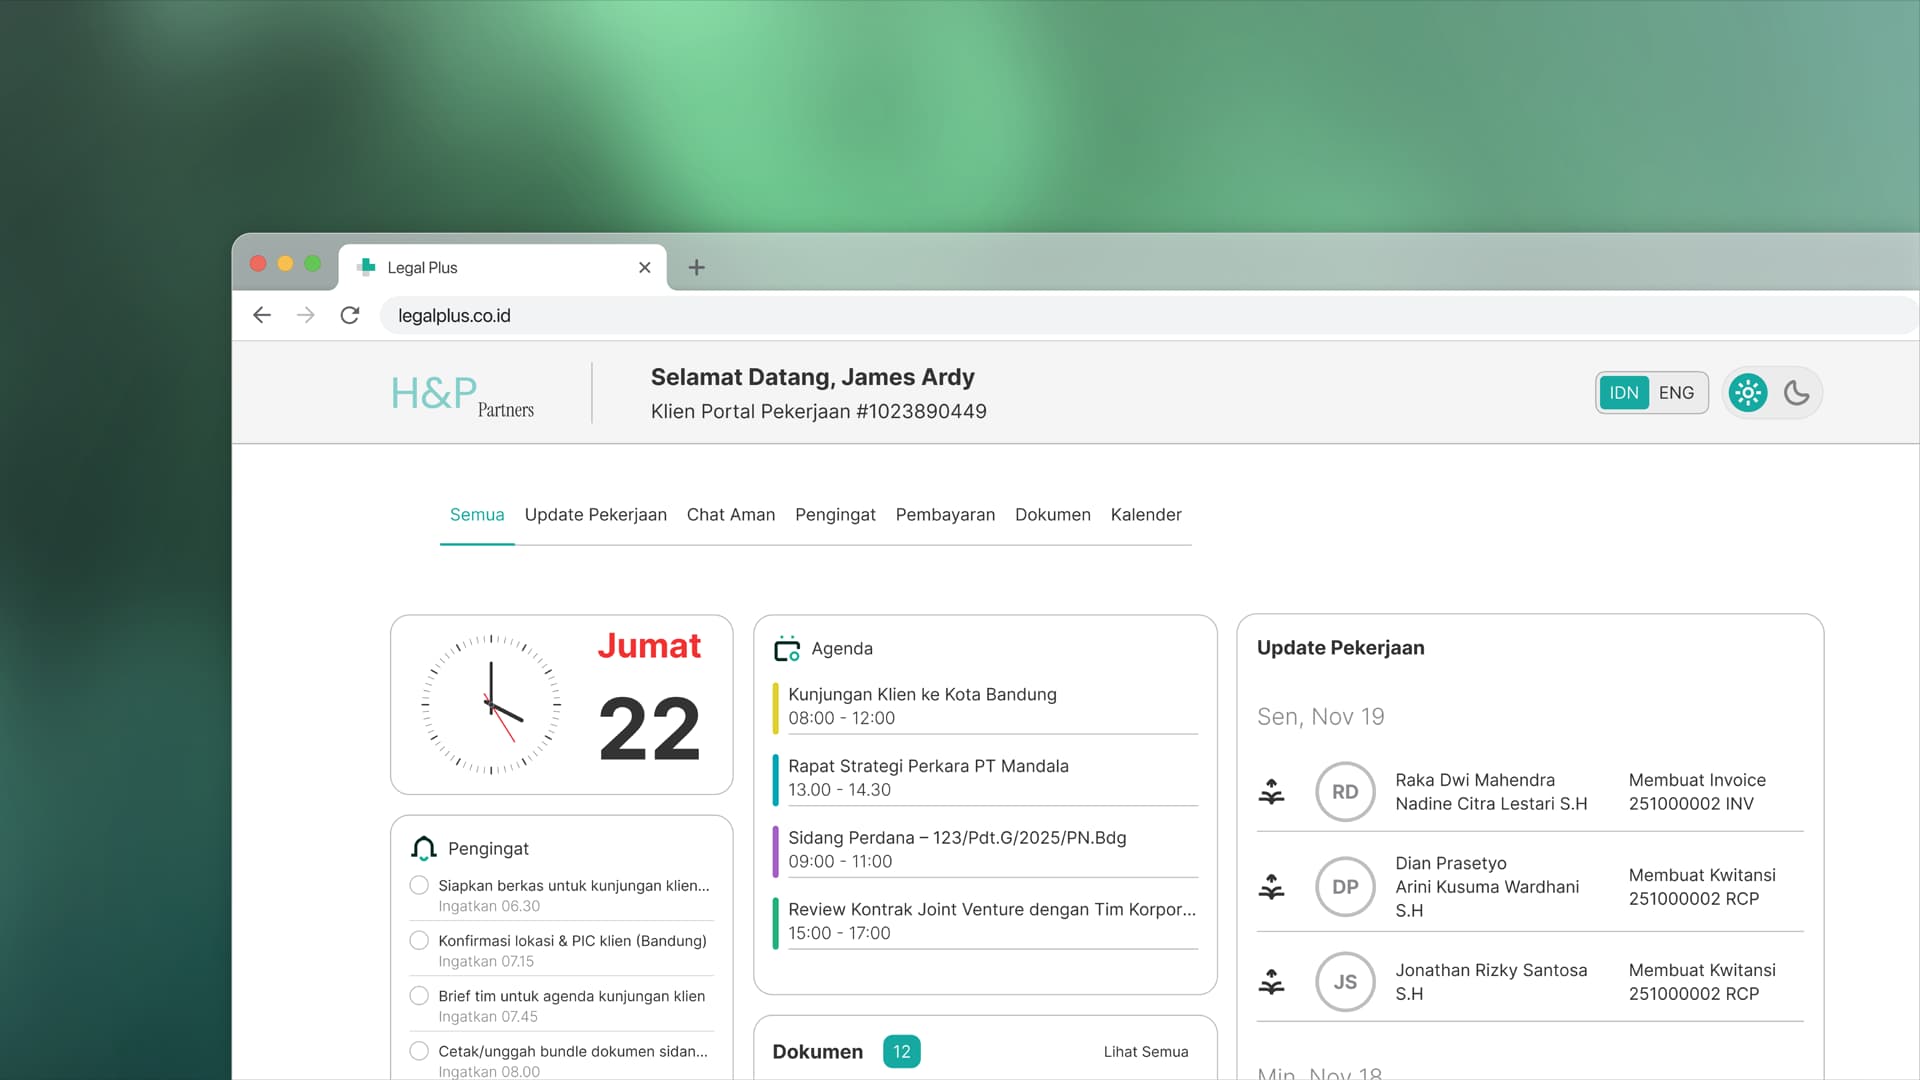Image resolution: width=1920 pixels, height=1080 pixels.
Task: Click the Agenda calendar icon
Action: pyautogui.click(x=787, y=649)
